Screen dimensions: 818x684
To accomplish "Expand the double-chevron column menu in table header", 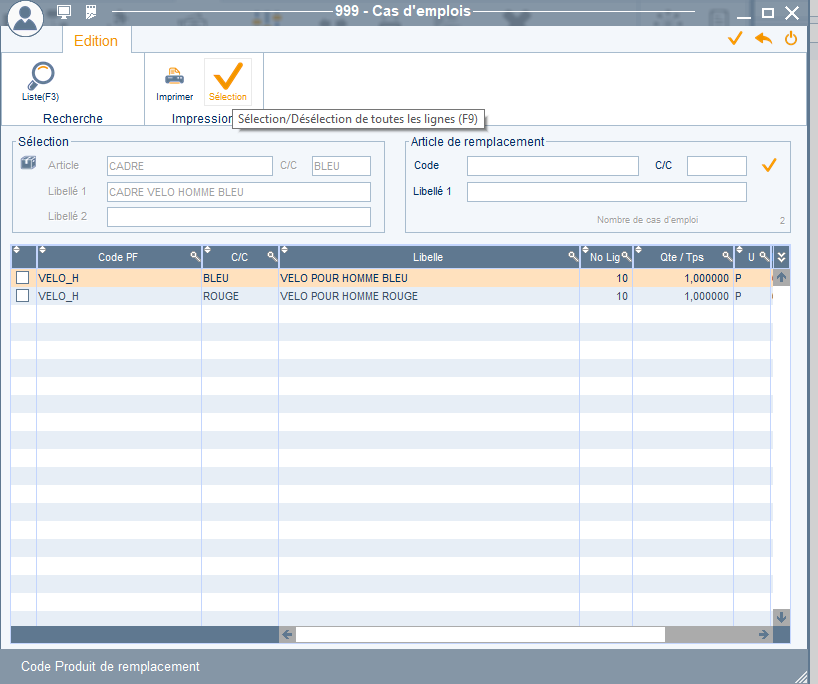I will coord(781,257).
